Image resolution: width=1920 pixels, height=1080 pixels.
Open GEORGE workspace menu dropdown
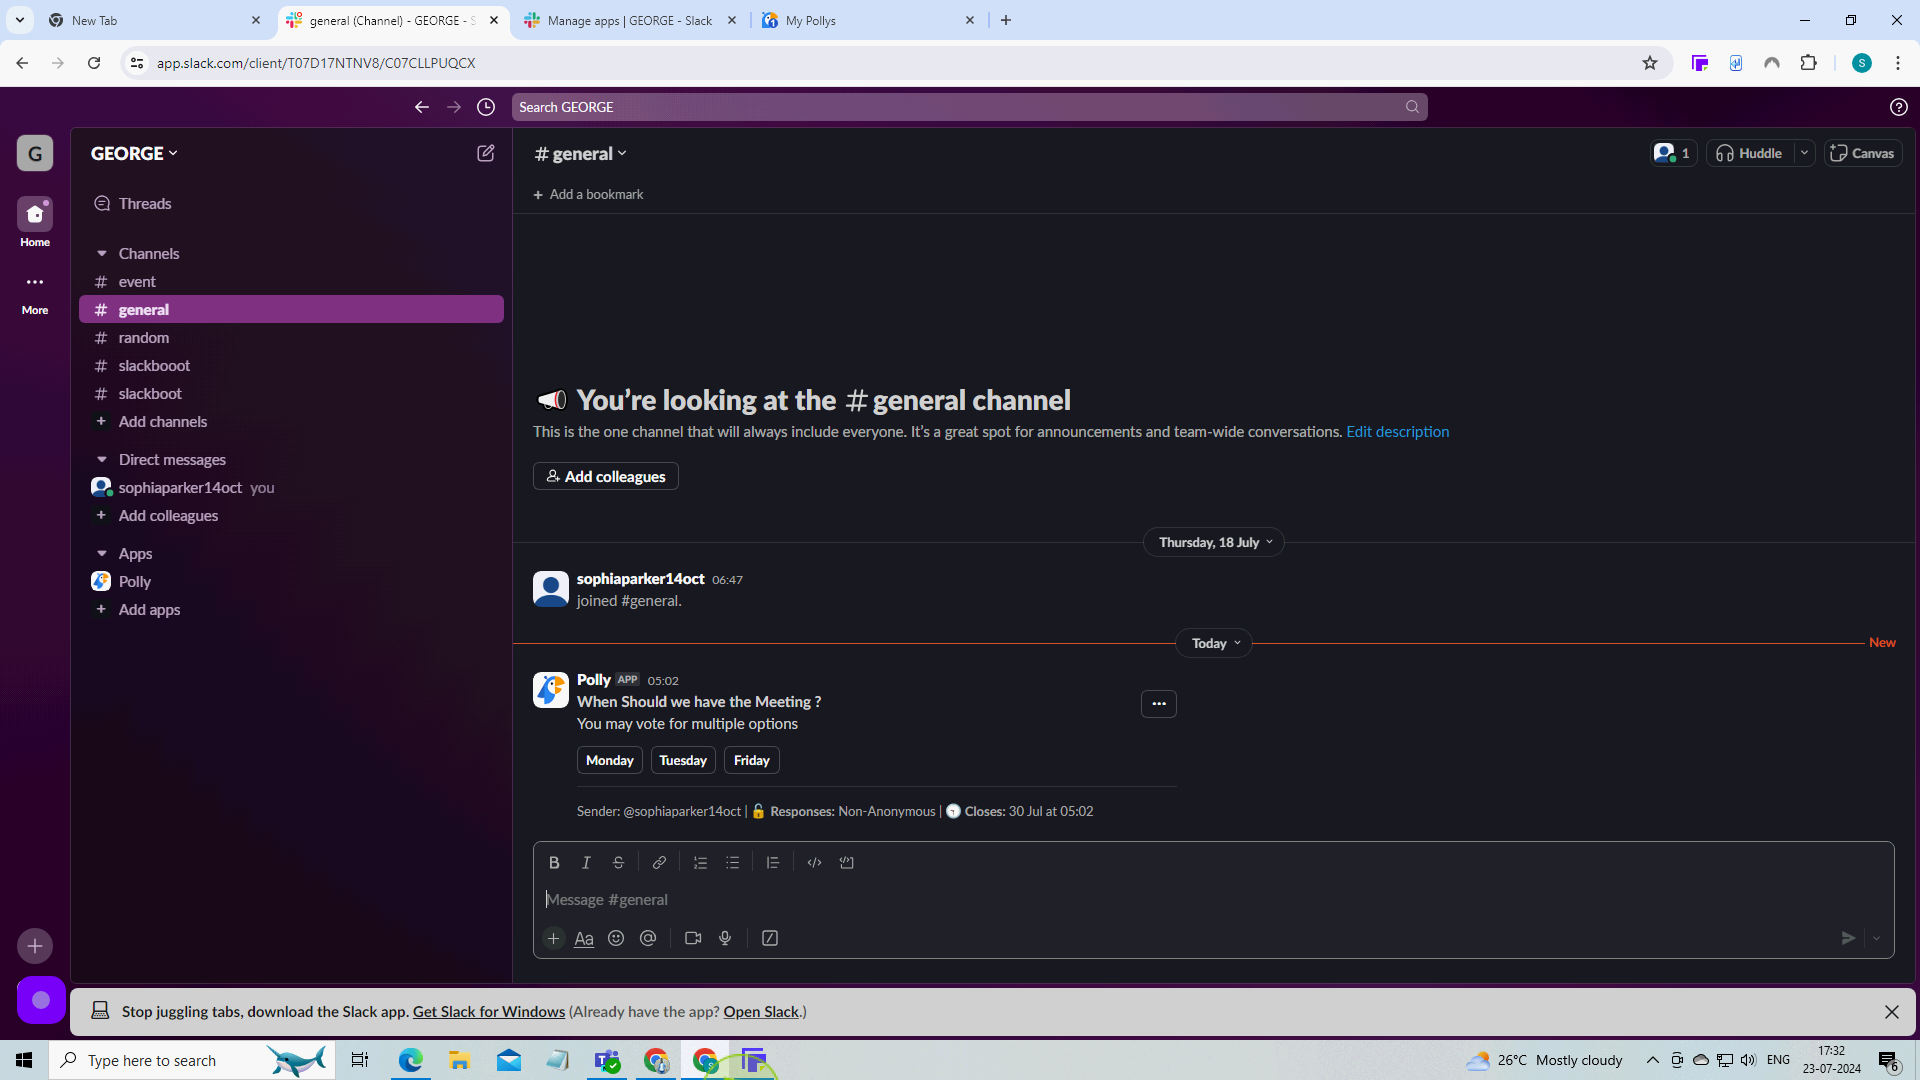(135, 153)
